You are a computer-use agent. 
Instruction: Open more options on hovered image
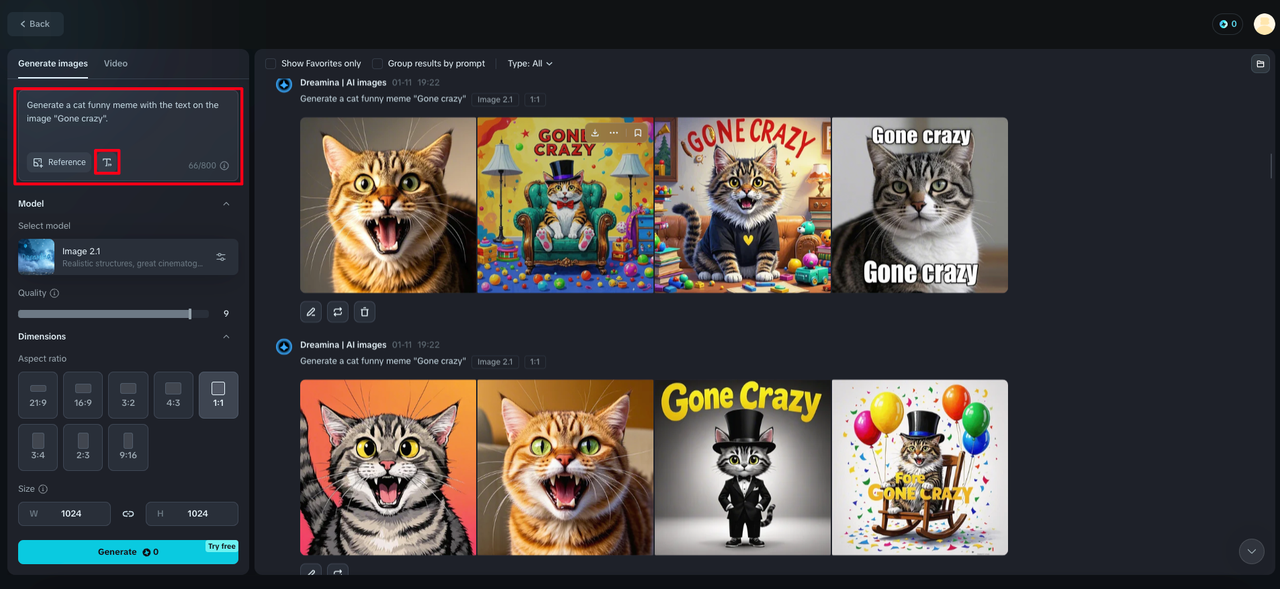pos(614,133)
